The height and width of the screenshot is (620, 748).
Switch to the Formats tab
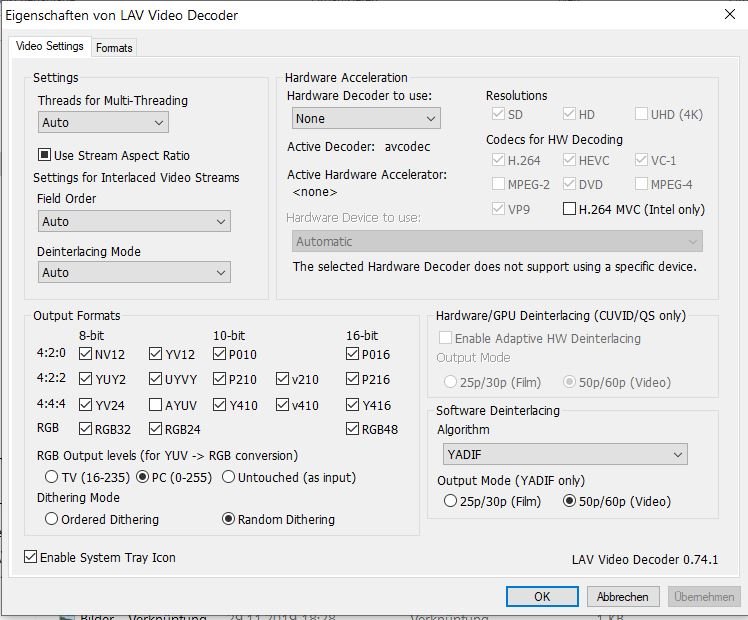click(114, 48)
